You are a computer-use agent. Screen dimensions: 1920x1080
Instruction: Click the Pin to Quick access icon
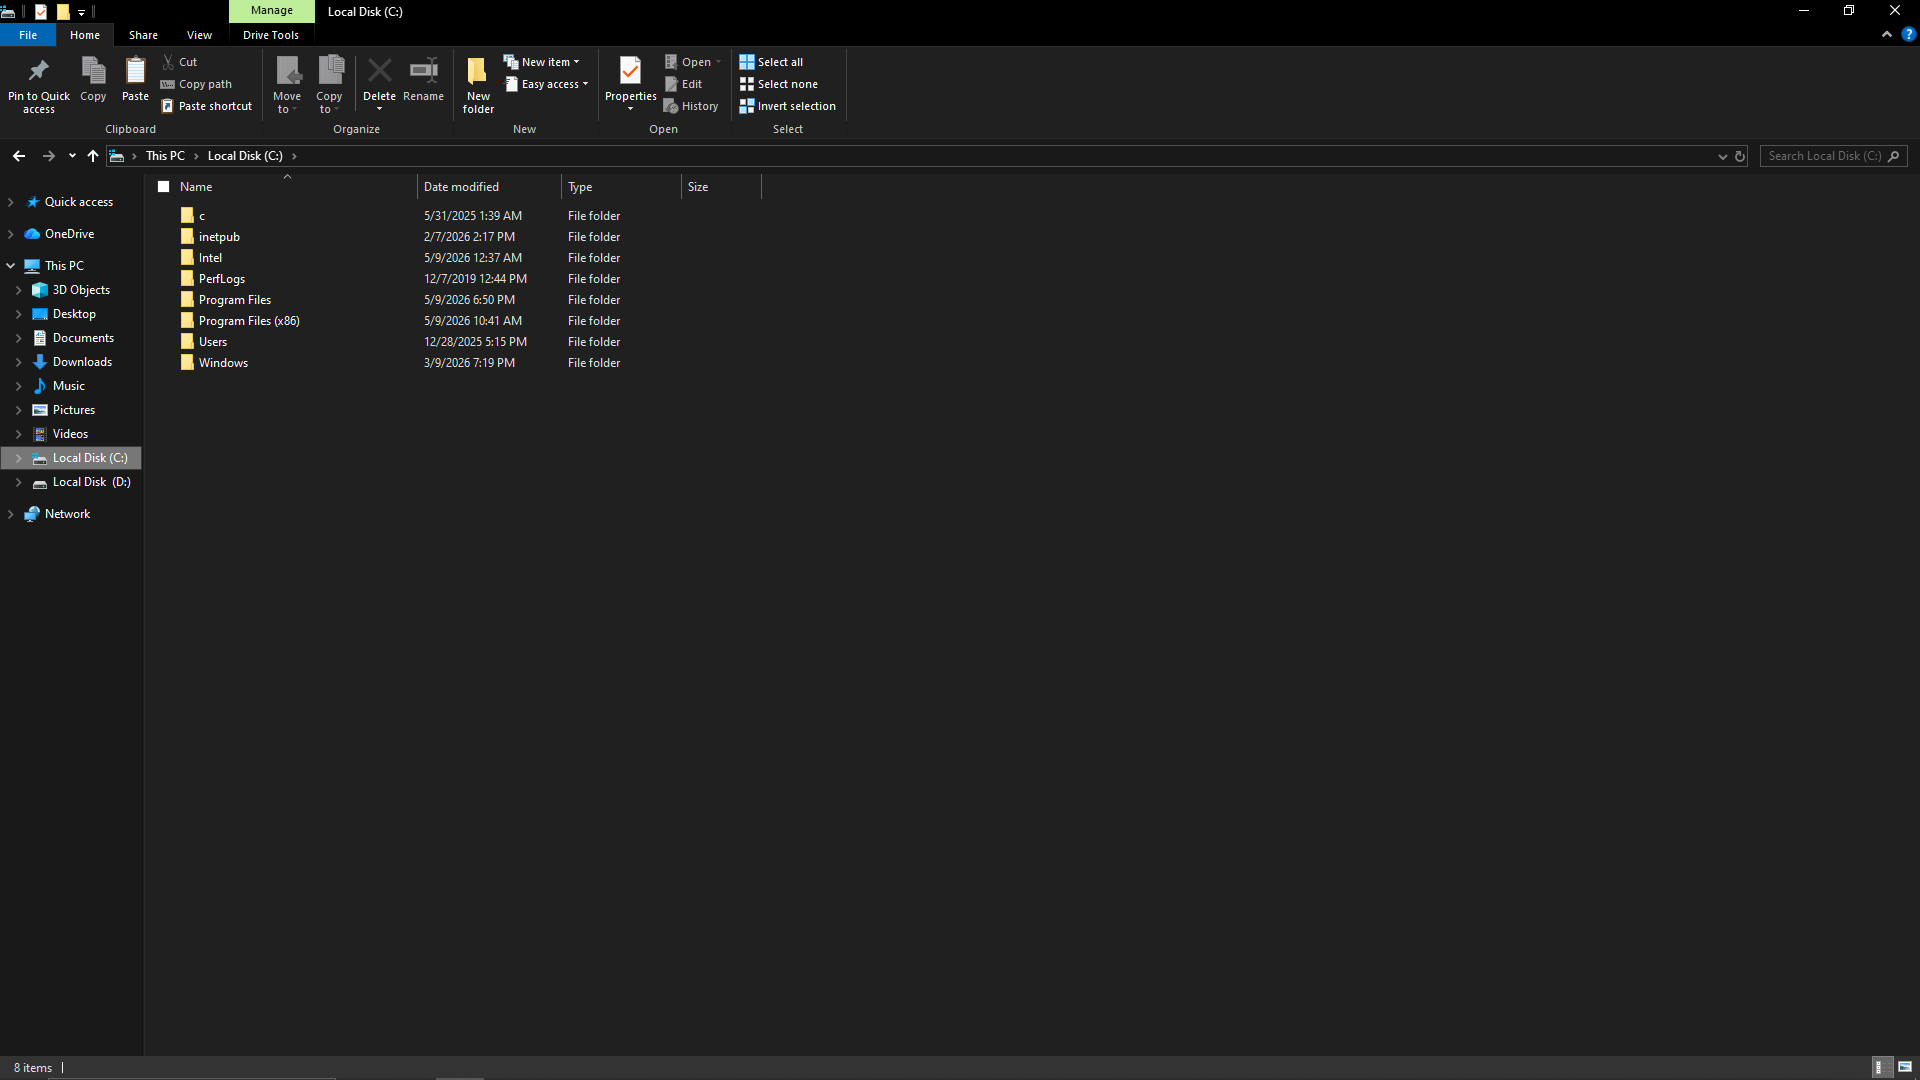click(x=38, y=71)
